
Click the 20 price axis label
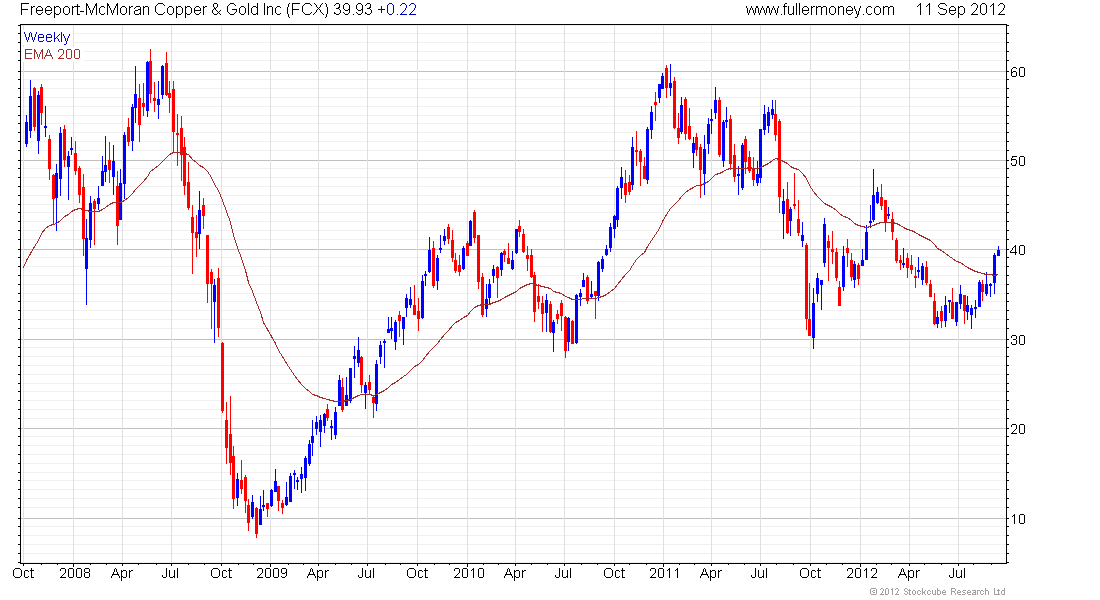click(1017, 429)
